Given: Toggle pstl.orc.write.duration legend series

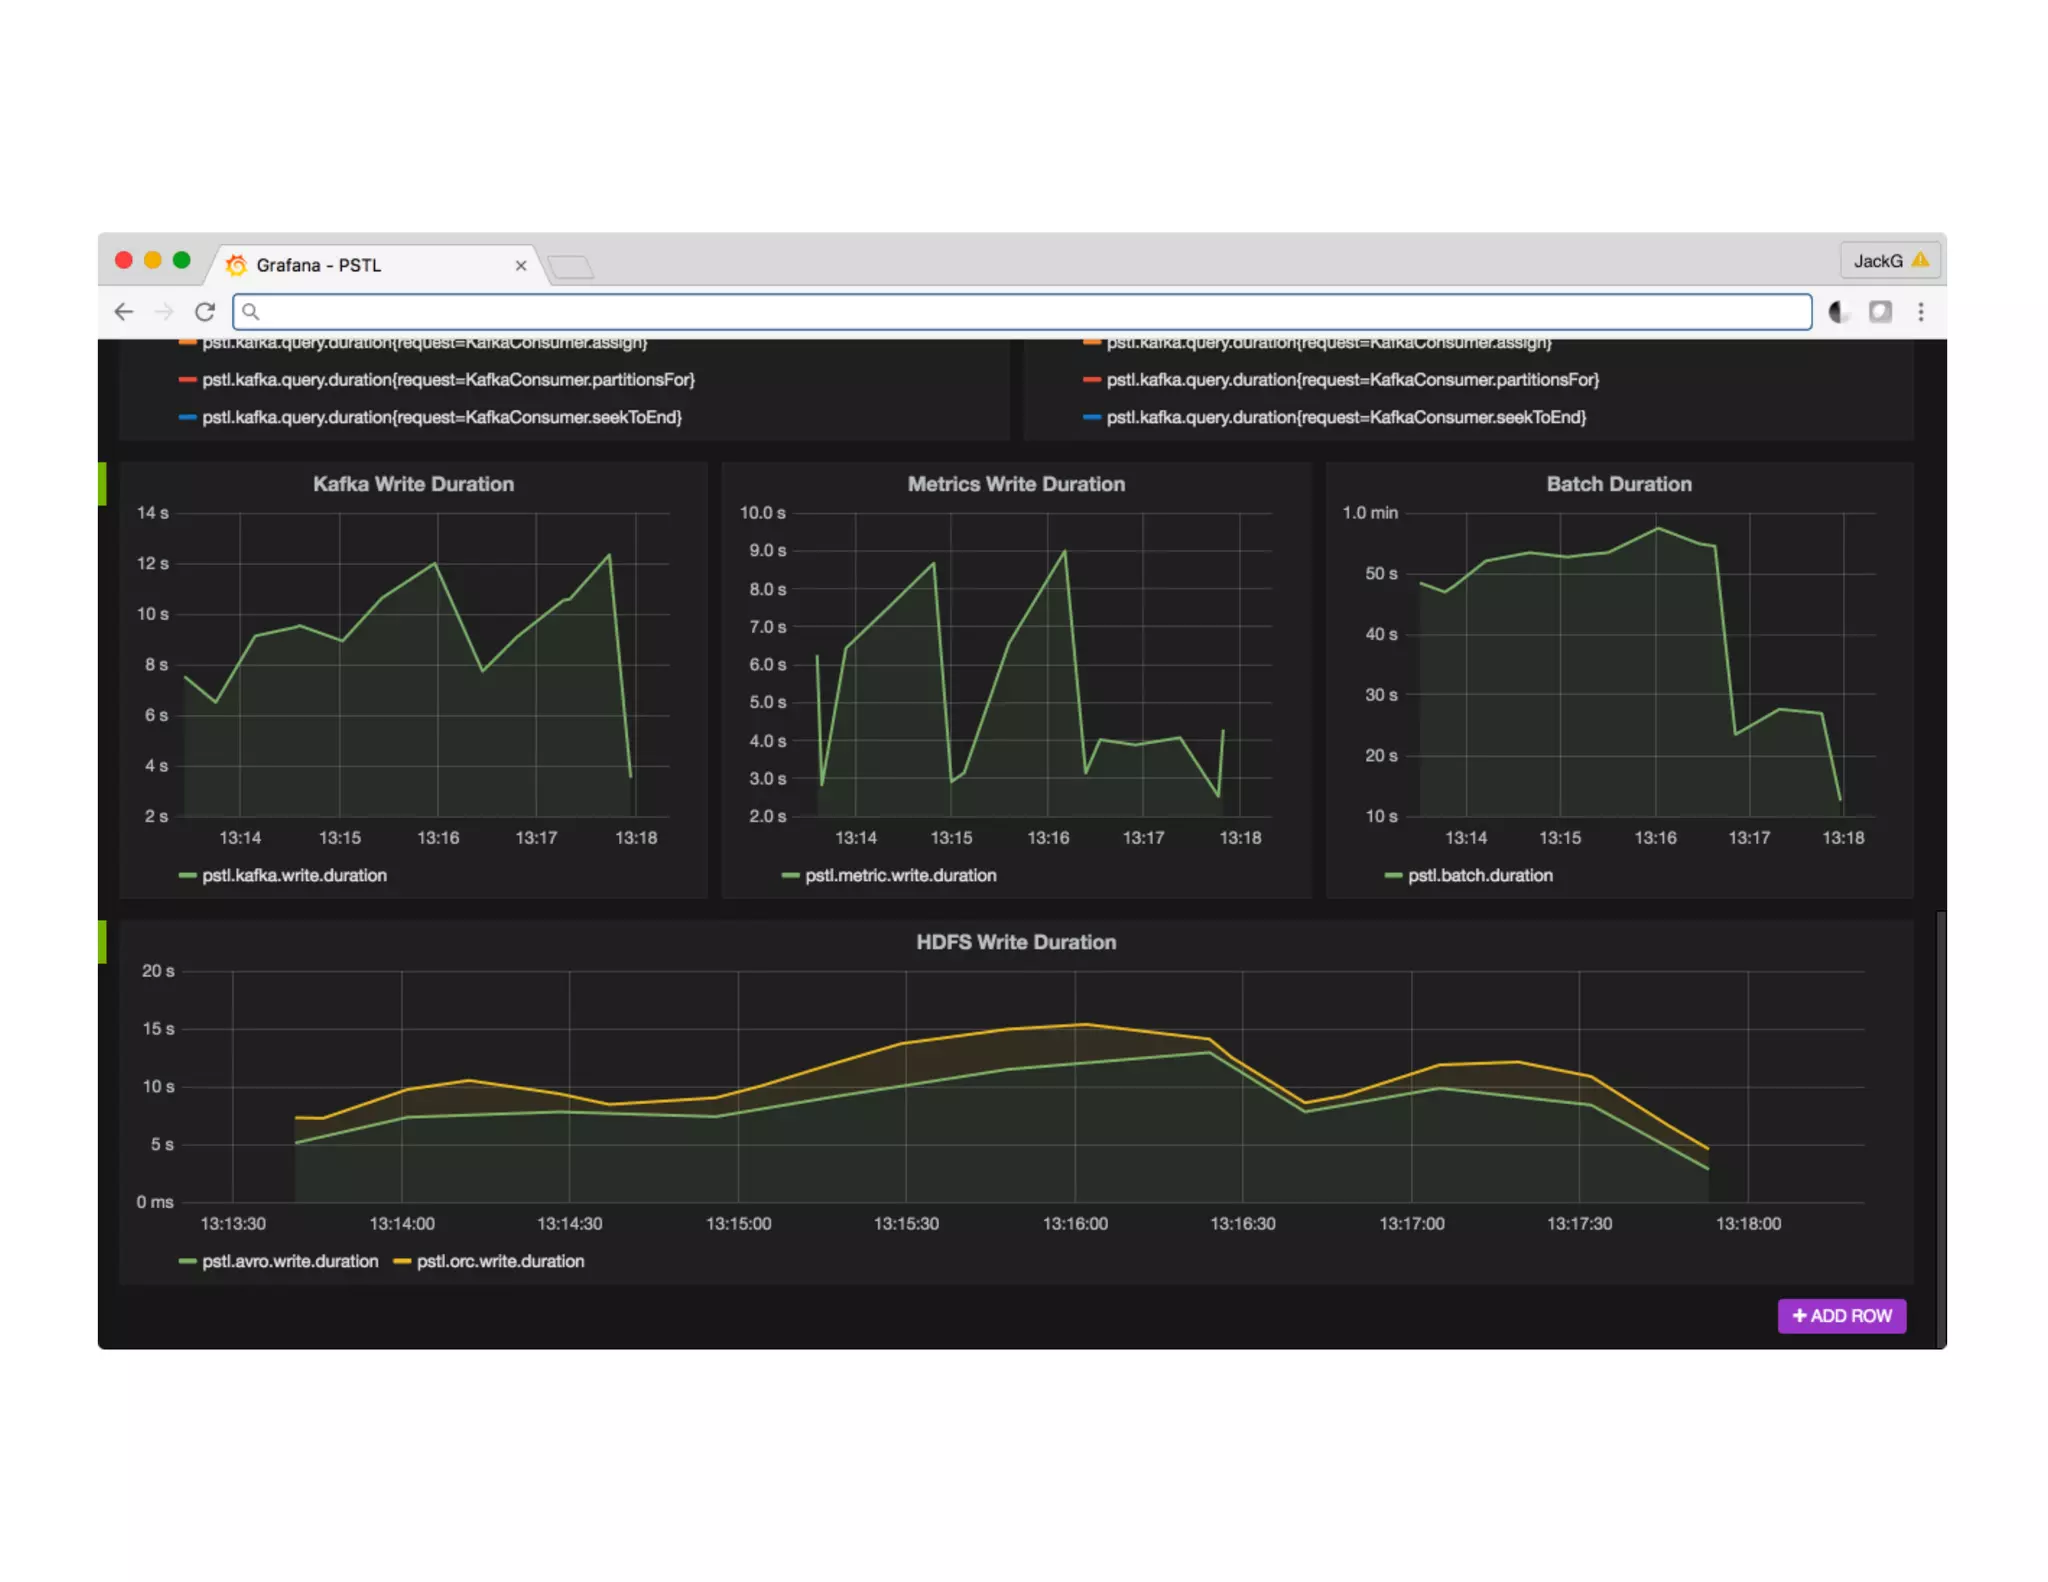Looking at the screenshot, I should coord(500,1261).
